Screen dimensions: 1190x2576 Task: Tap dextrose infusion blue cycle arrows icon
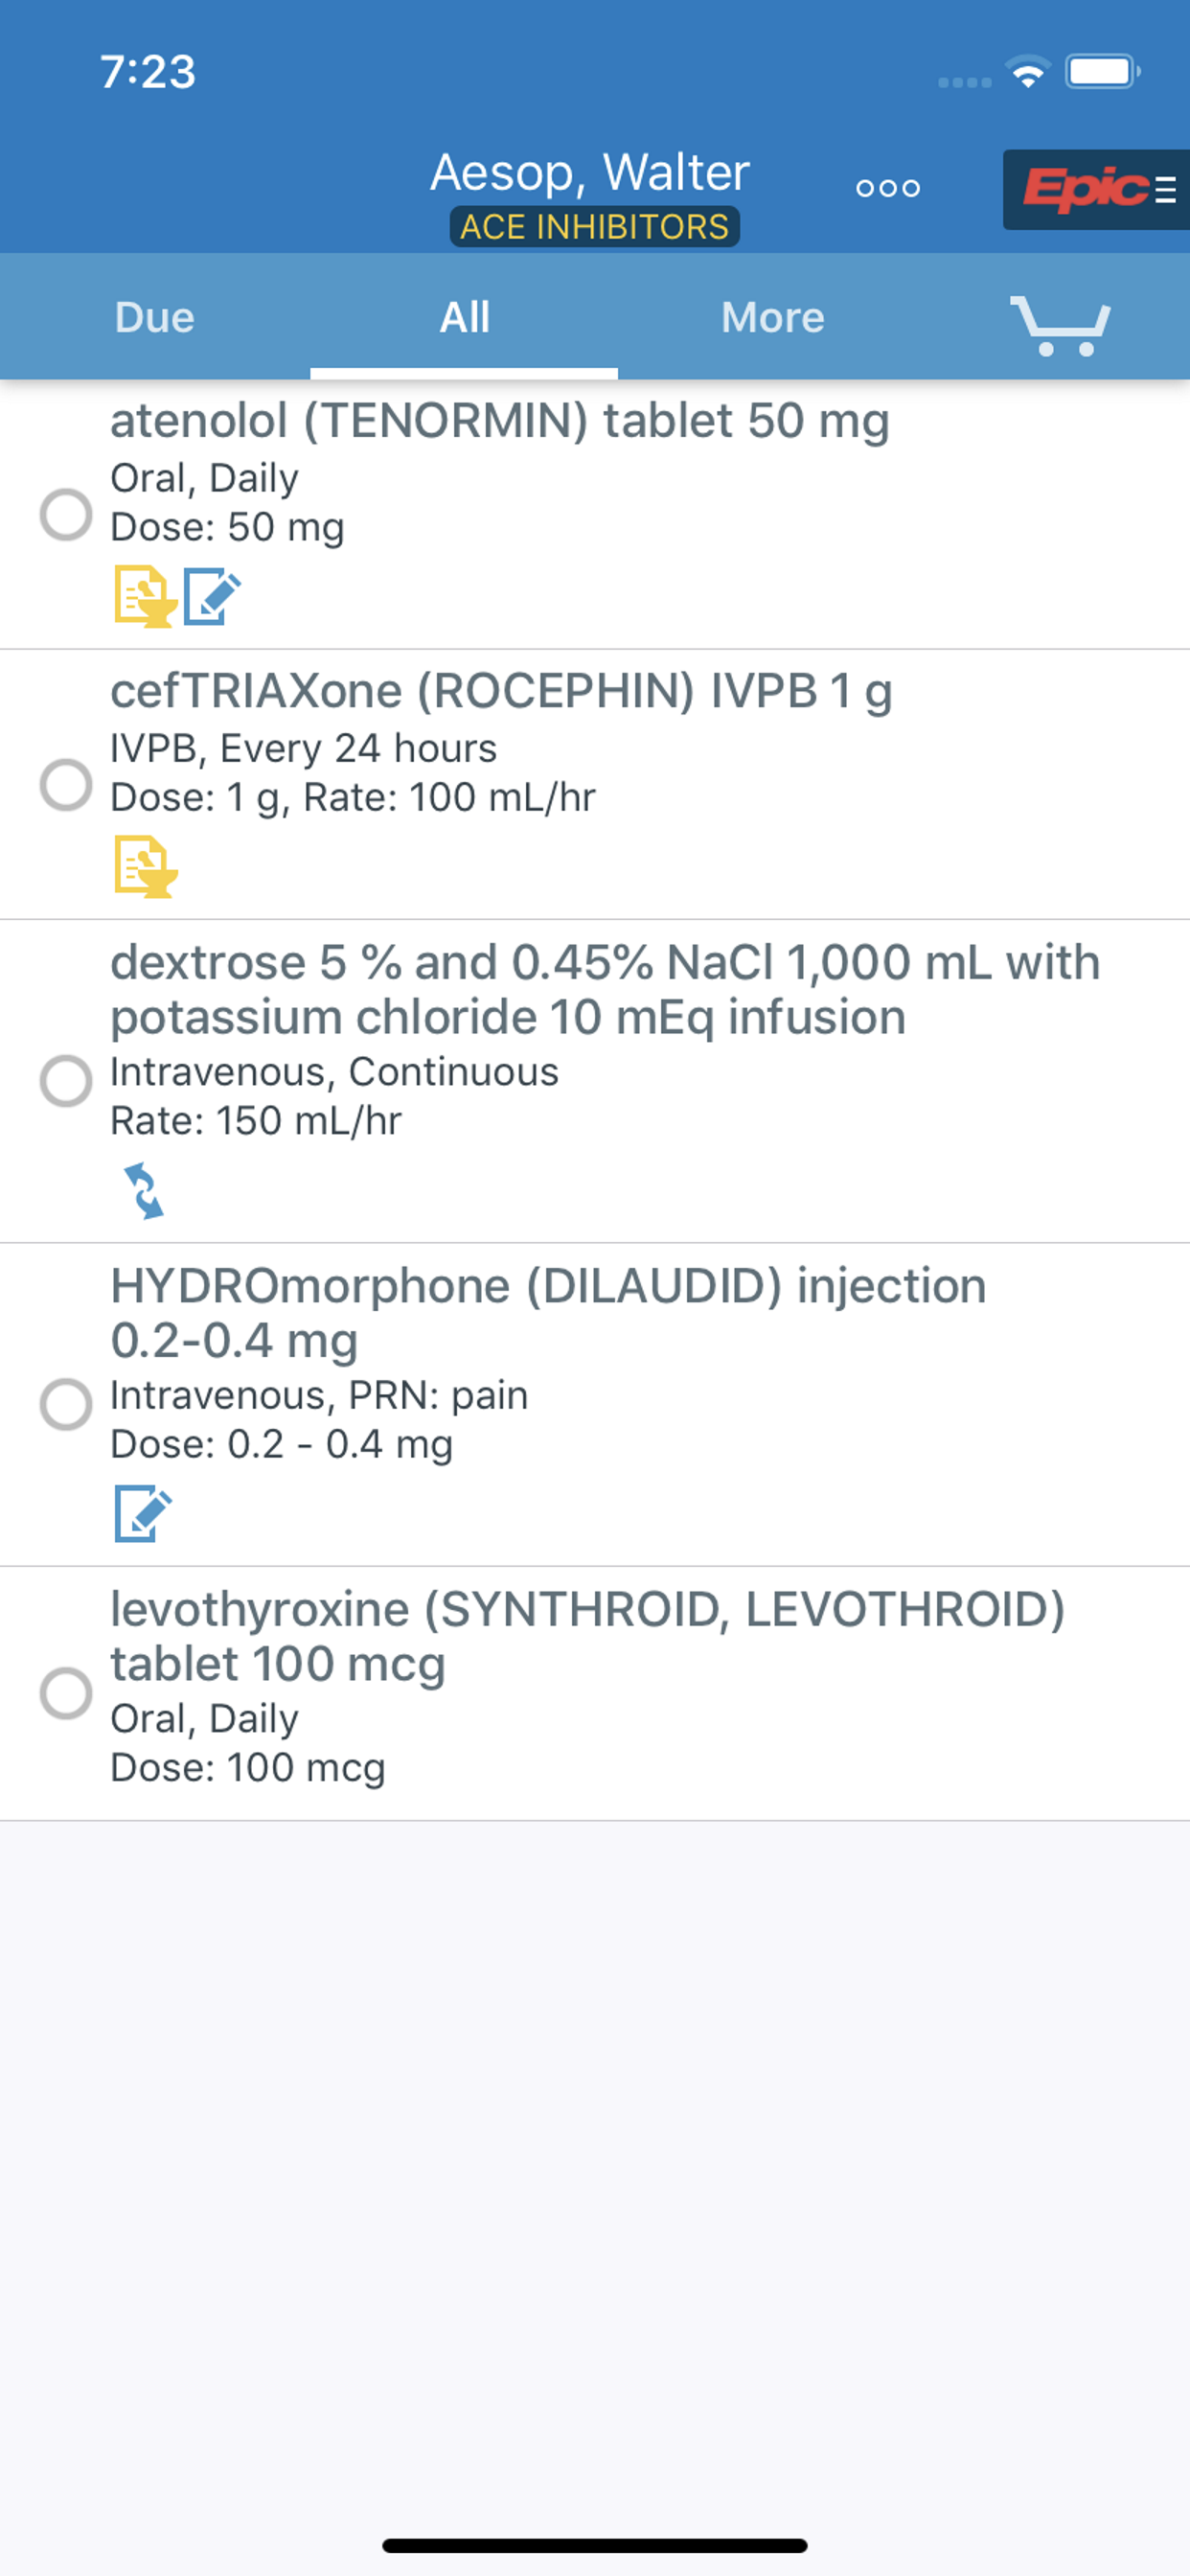(x=143, y=1190)
